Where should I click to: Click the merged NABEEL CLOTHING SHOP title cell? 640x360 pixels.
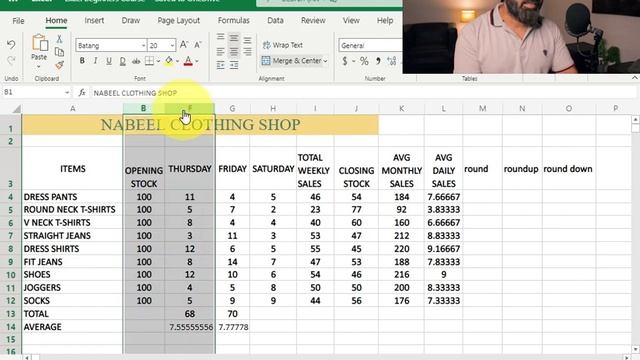200,124
